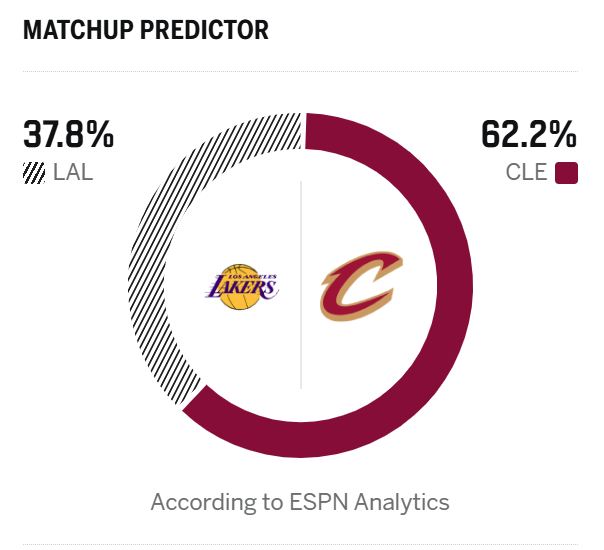Click the LAL team abbreviation label
The height and width of the screenshot is (550, 604).
[x=73, y=172]
